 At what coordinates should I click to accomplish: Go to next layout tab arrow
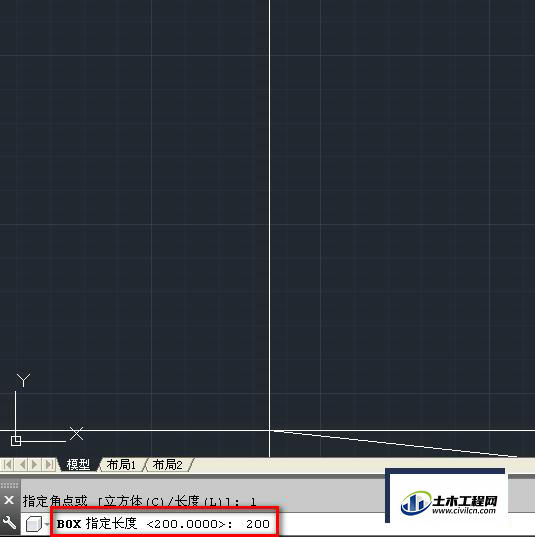pos(35,465)
